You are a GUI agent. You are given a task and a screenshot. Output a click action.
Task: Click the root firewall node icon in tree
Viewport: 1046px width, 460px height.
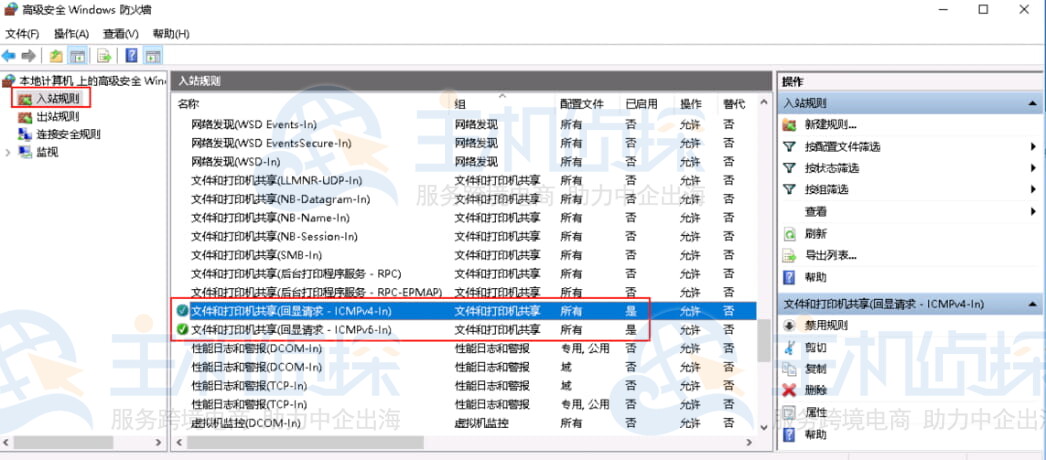[x=9, y=81]
